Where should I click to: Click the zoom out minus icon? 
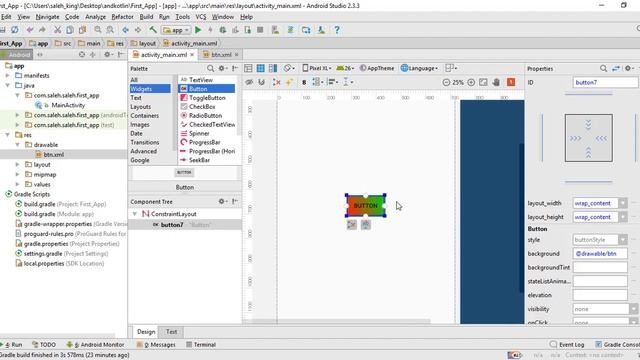pyautogui.click(x=446, y=82)
